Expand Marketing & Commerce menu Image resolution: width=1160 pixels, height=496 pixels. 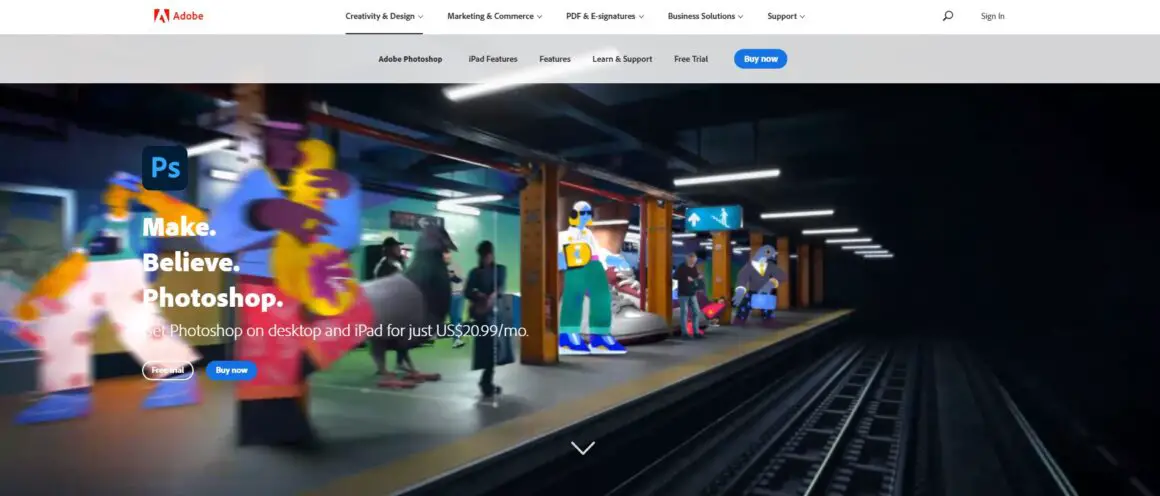pos(494,16)
